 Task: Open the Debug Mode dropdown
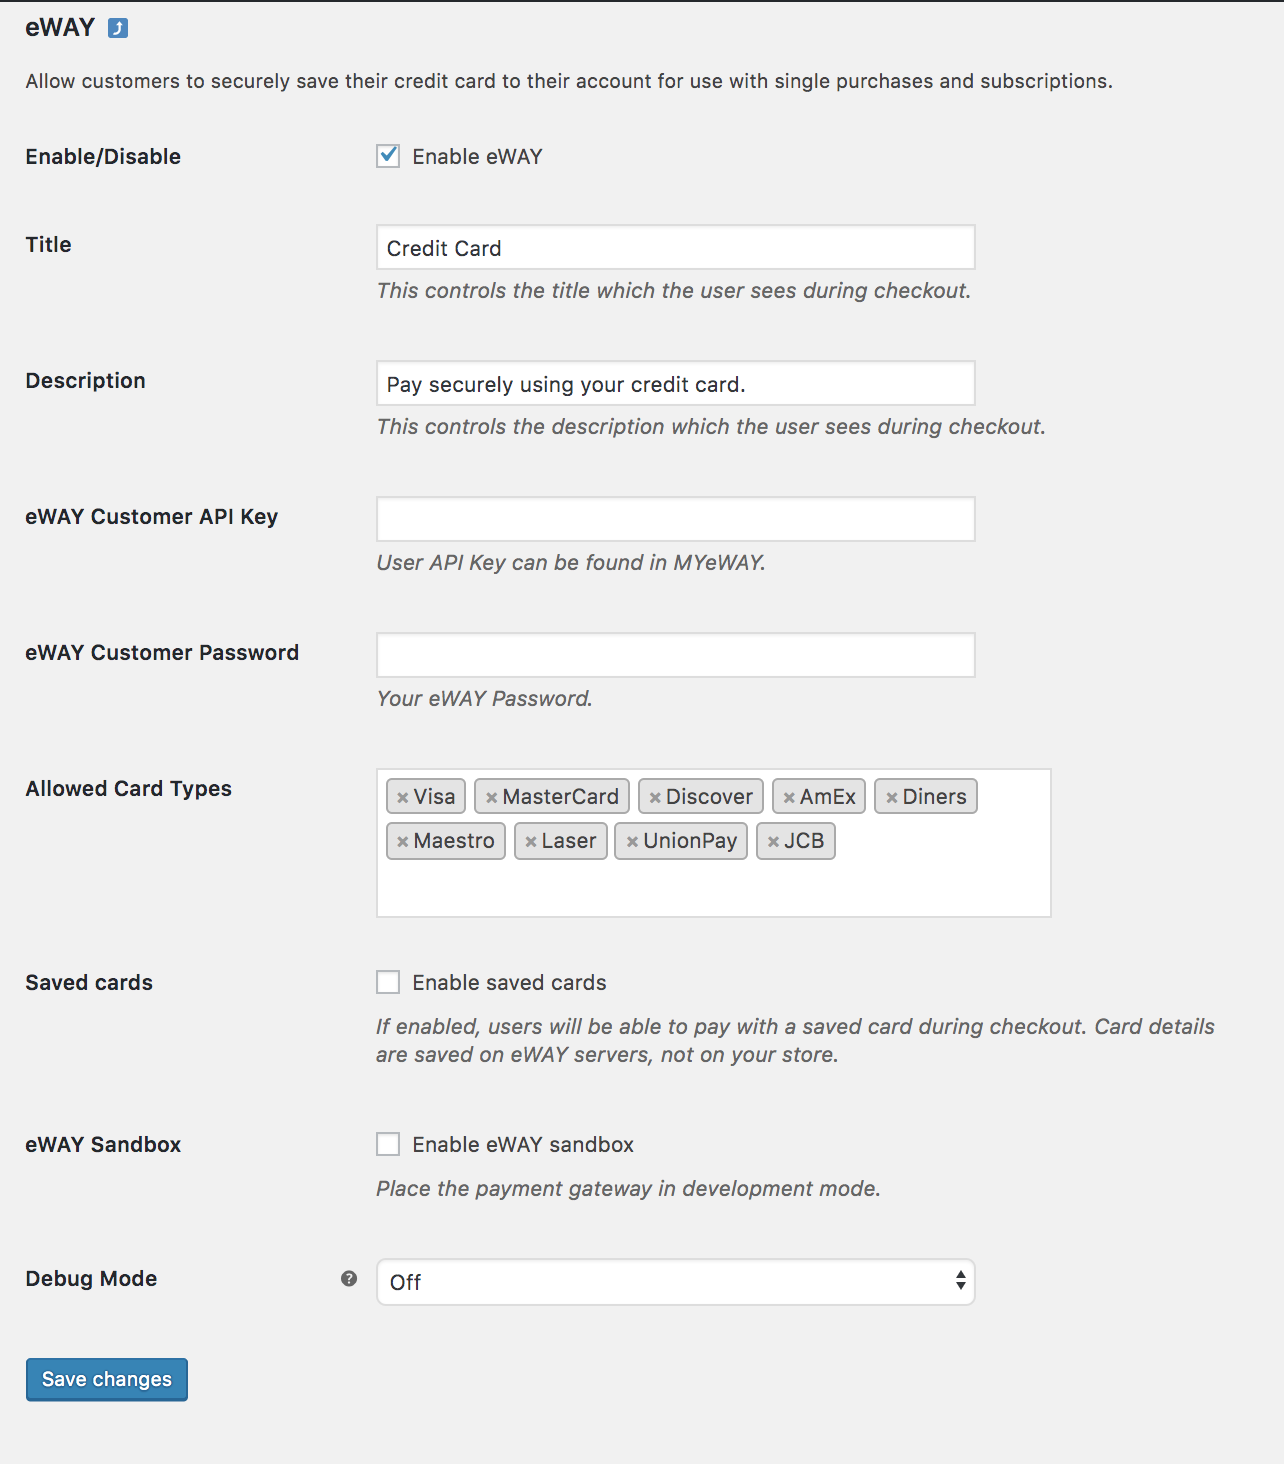click(x=675, y=1282)
